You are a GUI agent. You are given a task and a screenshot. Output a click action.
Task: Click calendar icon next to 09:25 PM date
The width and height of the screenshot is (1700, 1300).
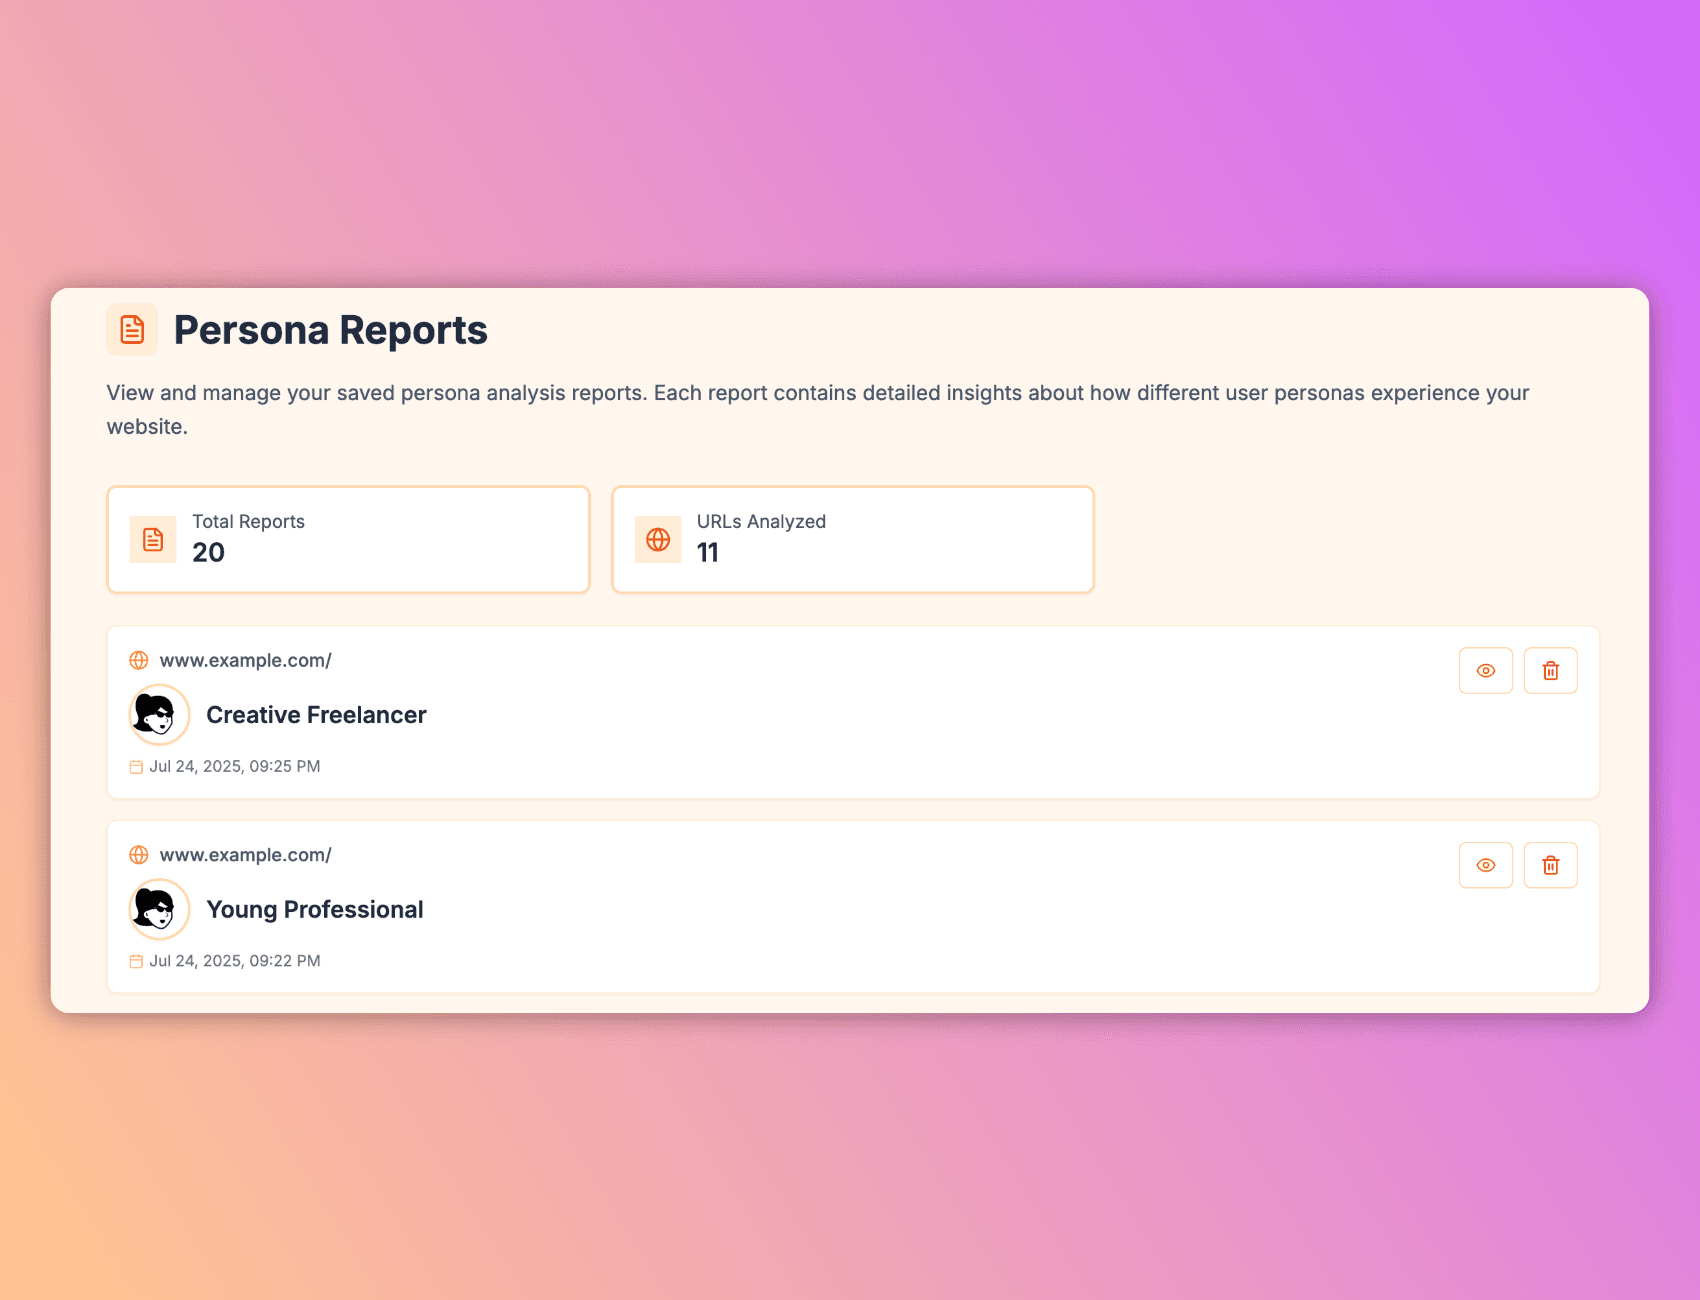click(136, 767)
